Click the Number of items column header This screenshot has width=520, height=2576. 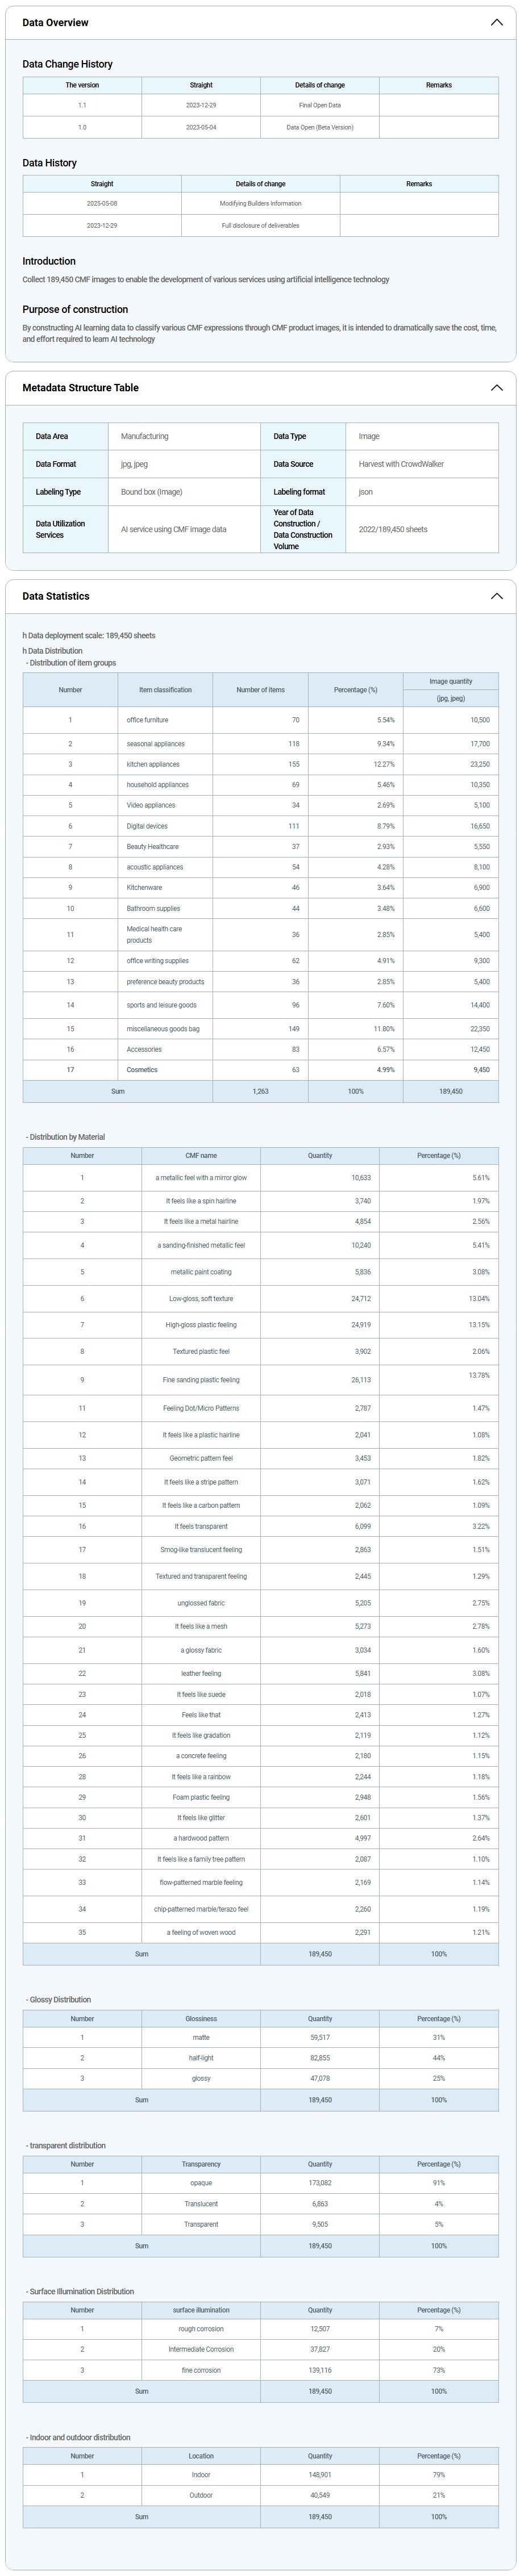[260, 690]
